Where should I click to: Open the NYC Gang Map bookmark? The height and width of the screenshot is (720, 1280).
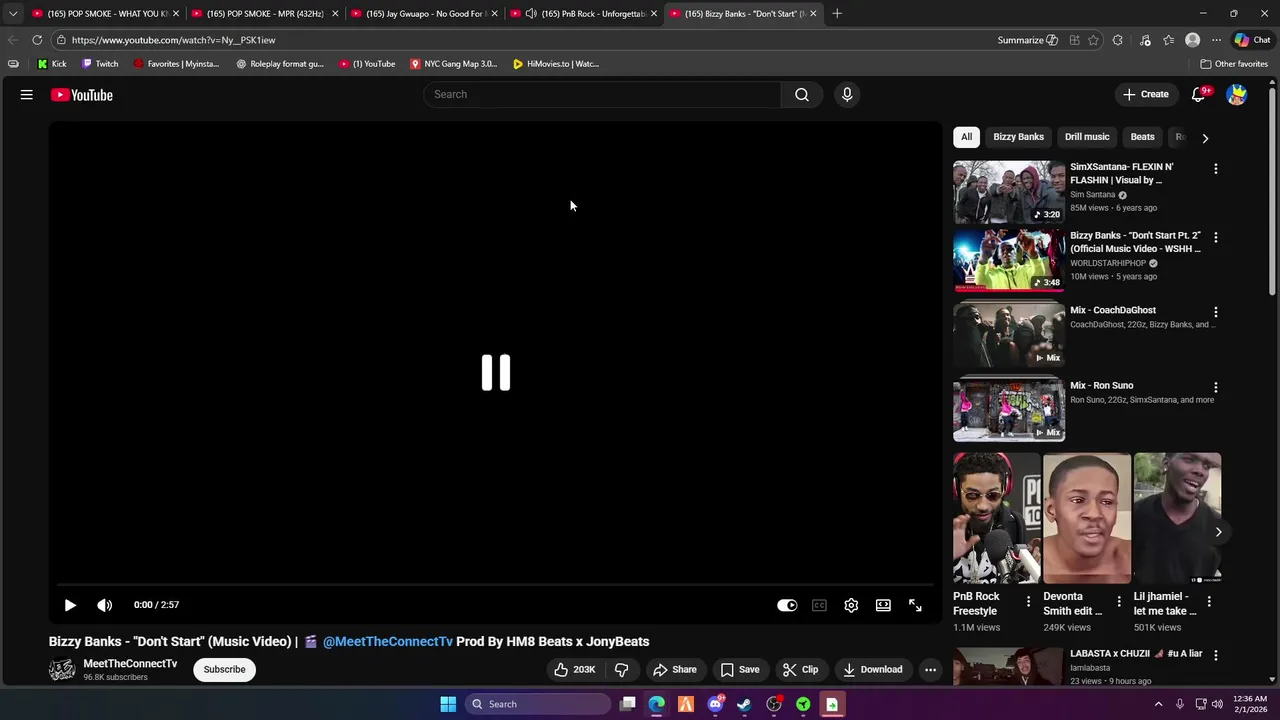click(x=453, y=64)
